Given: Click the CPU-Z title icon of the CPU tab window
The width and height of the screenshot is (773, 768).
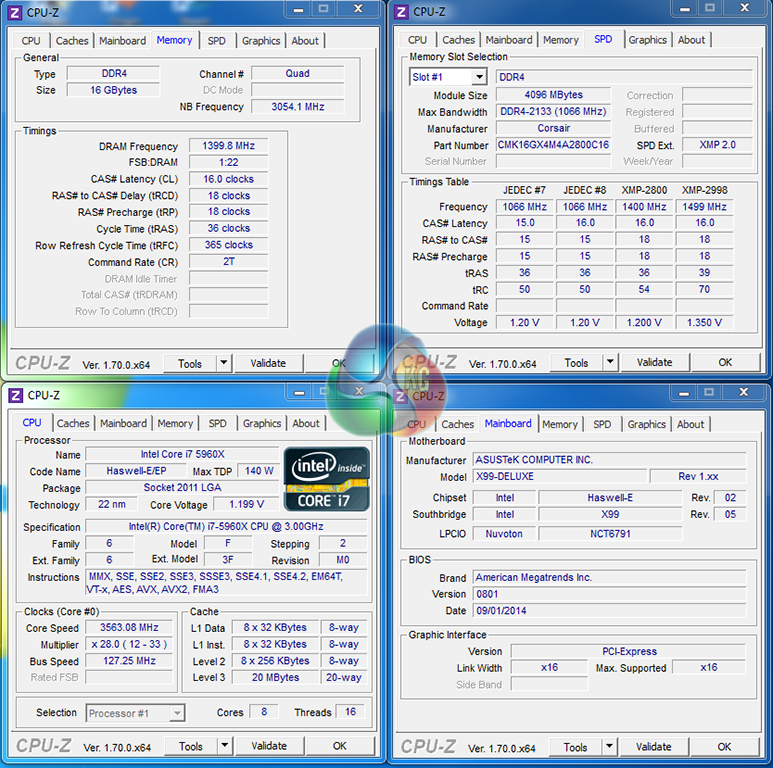Looking at the screenshot, I should click(15, 395).
